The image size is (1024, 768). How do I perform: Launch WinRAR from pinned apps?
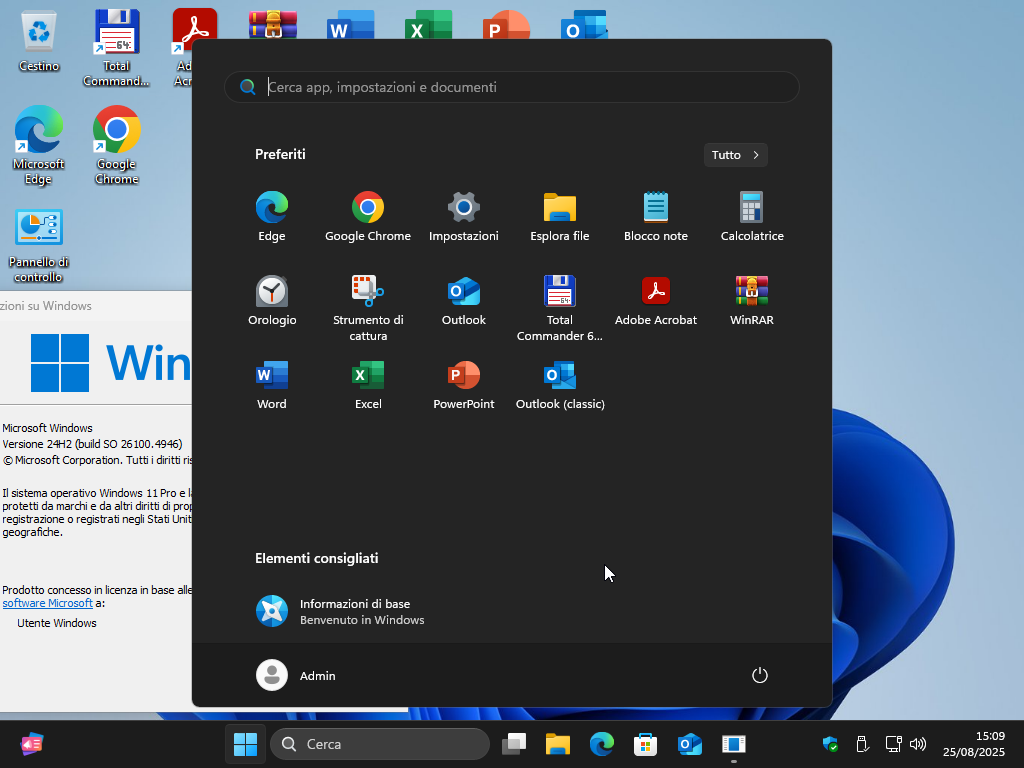click(752, 301)
